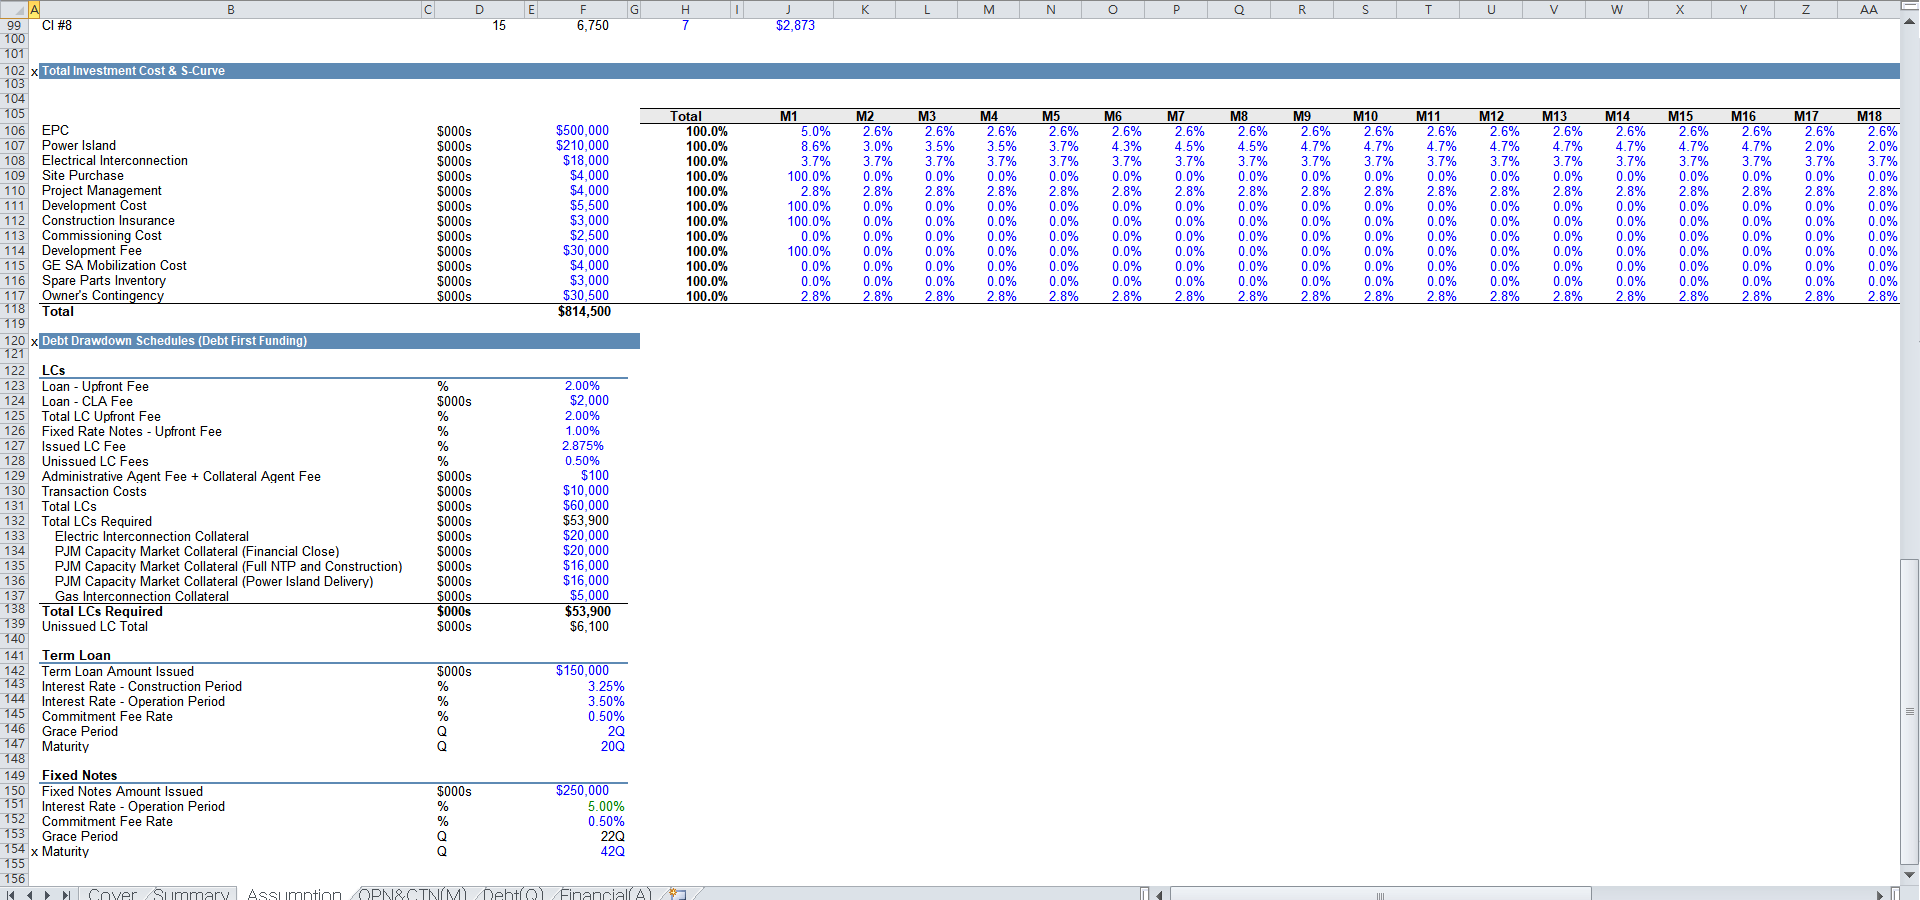Select total investment cell $814,500
1920x900 pixels.
(584, 312)
